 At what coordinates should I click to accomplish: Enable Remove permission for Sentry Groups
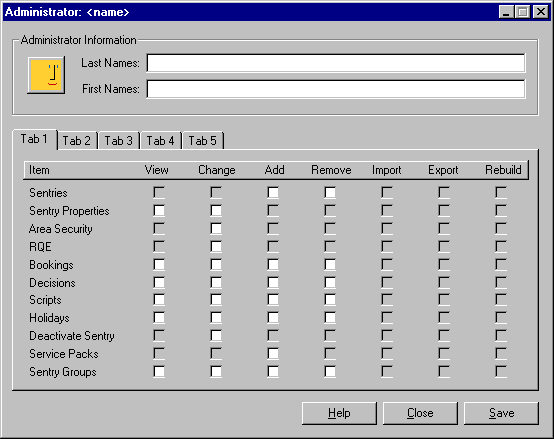tap(330, 372)
